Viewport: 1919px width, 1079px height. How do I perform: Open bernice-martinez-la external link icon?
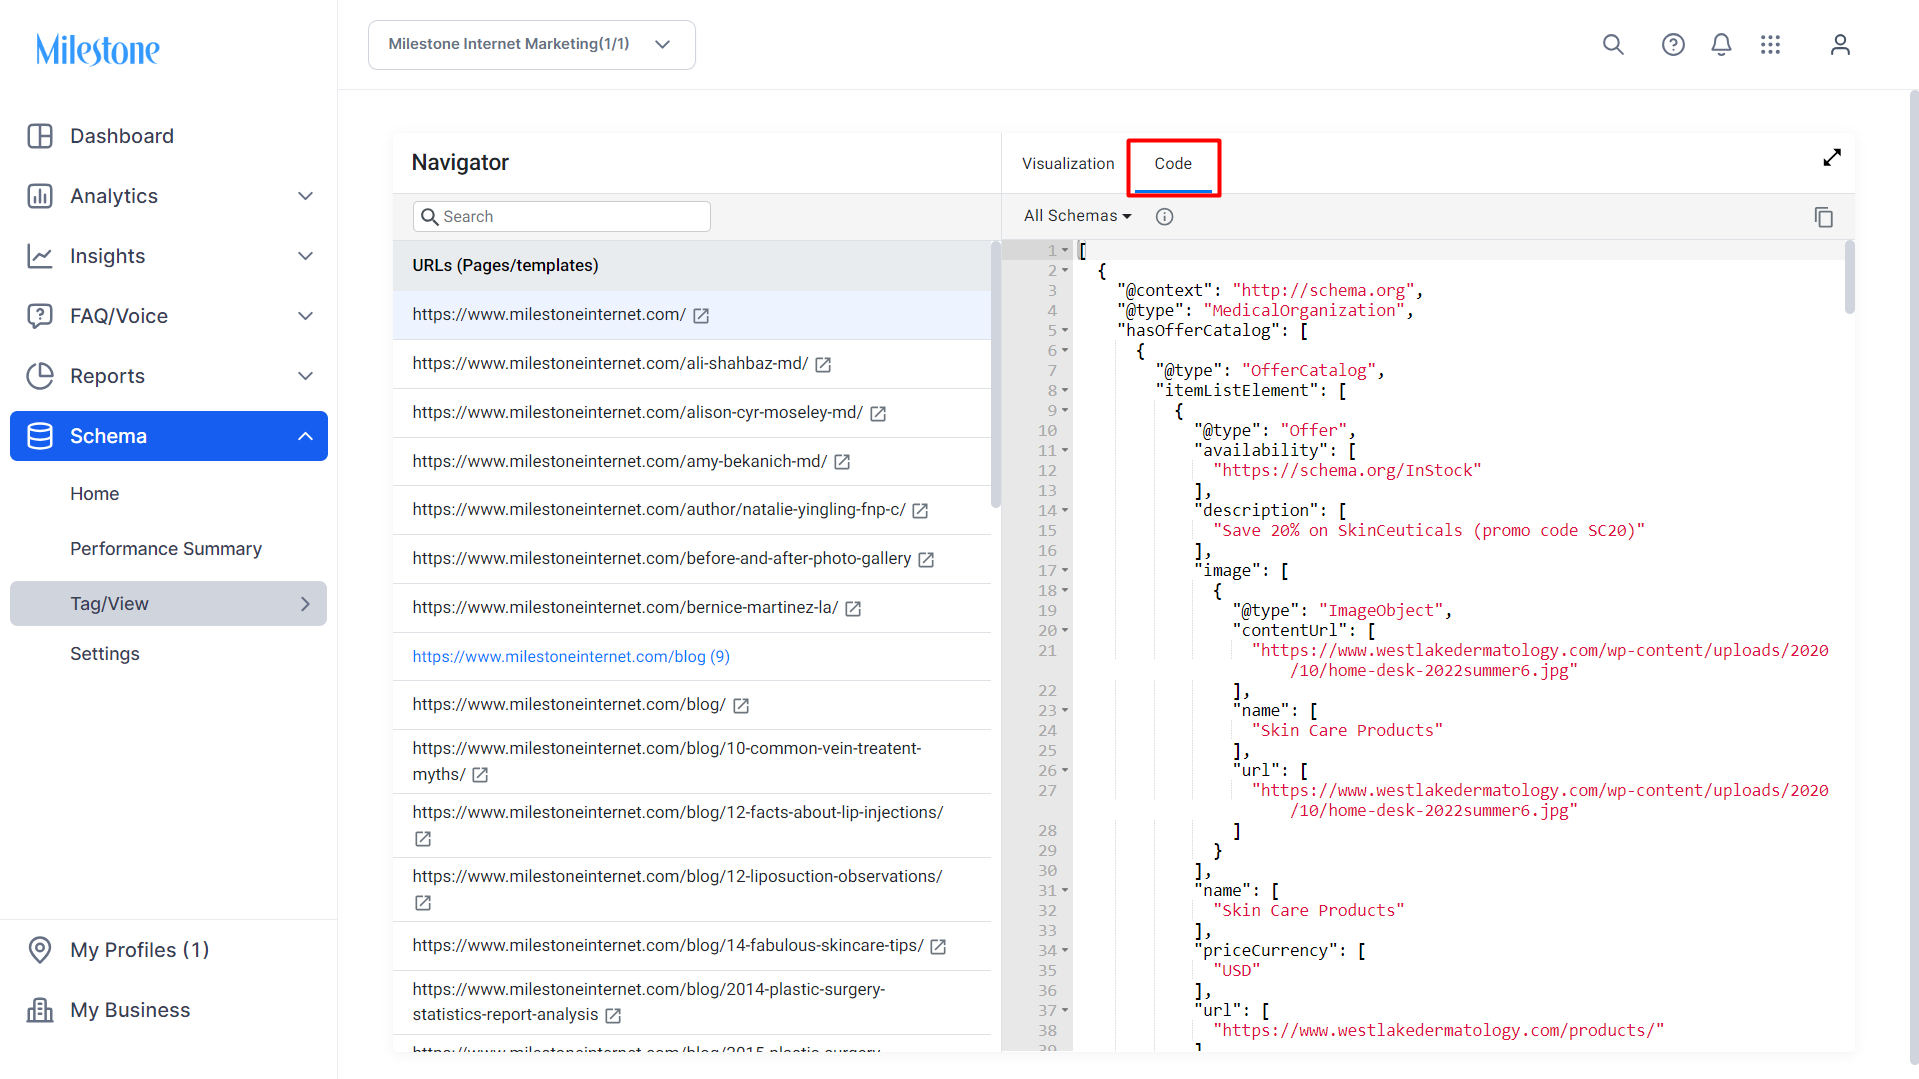853,609
